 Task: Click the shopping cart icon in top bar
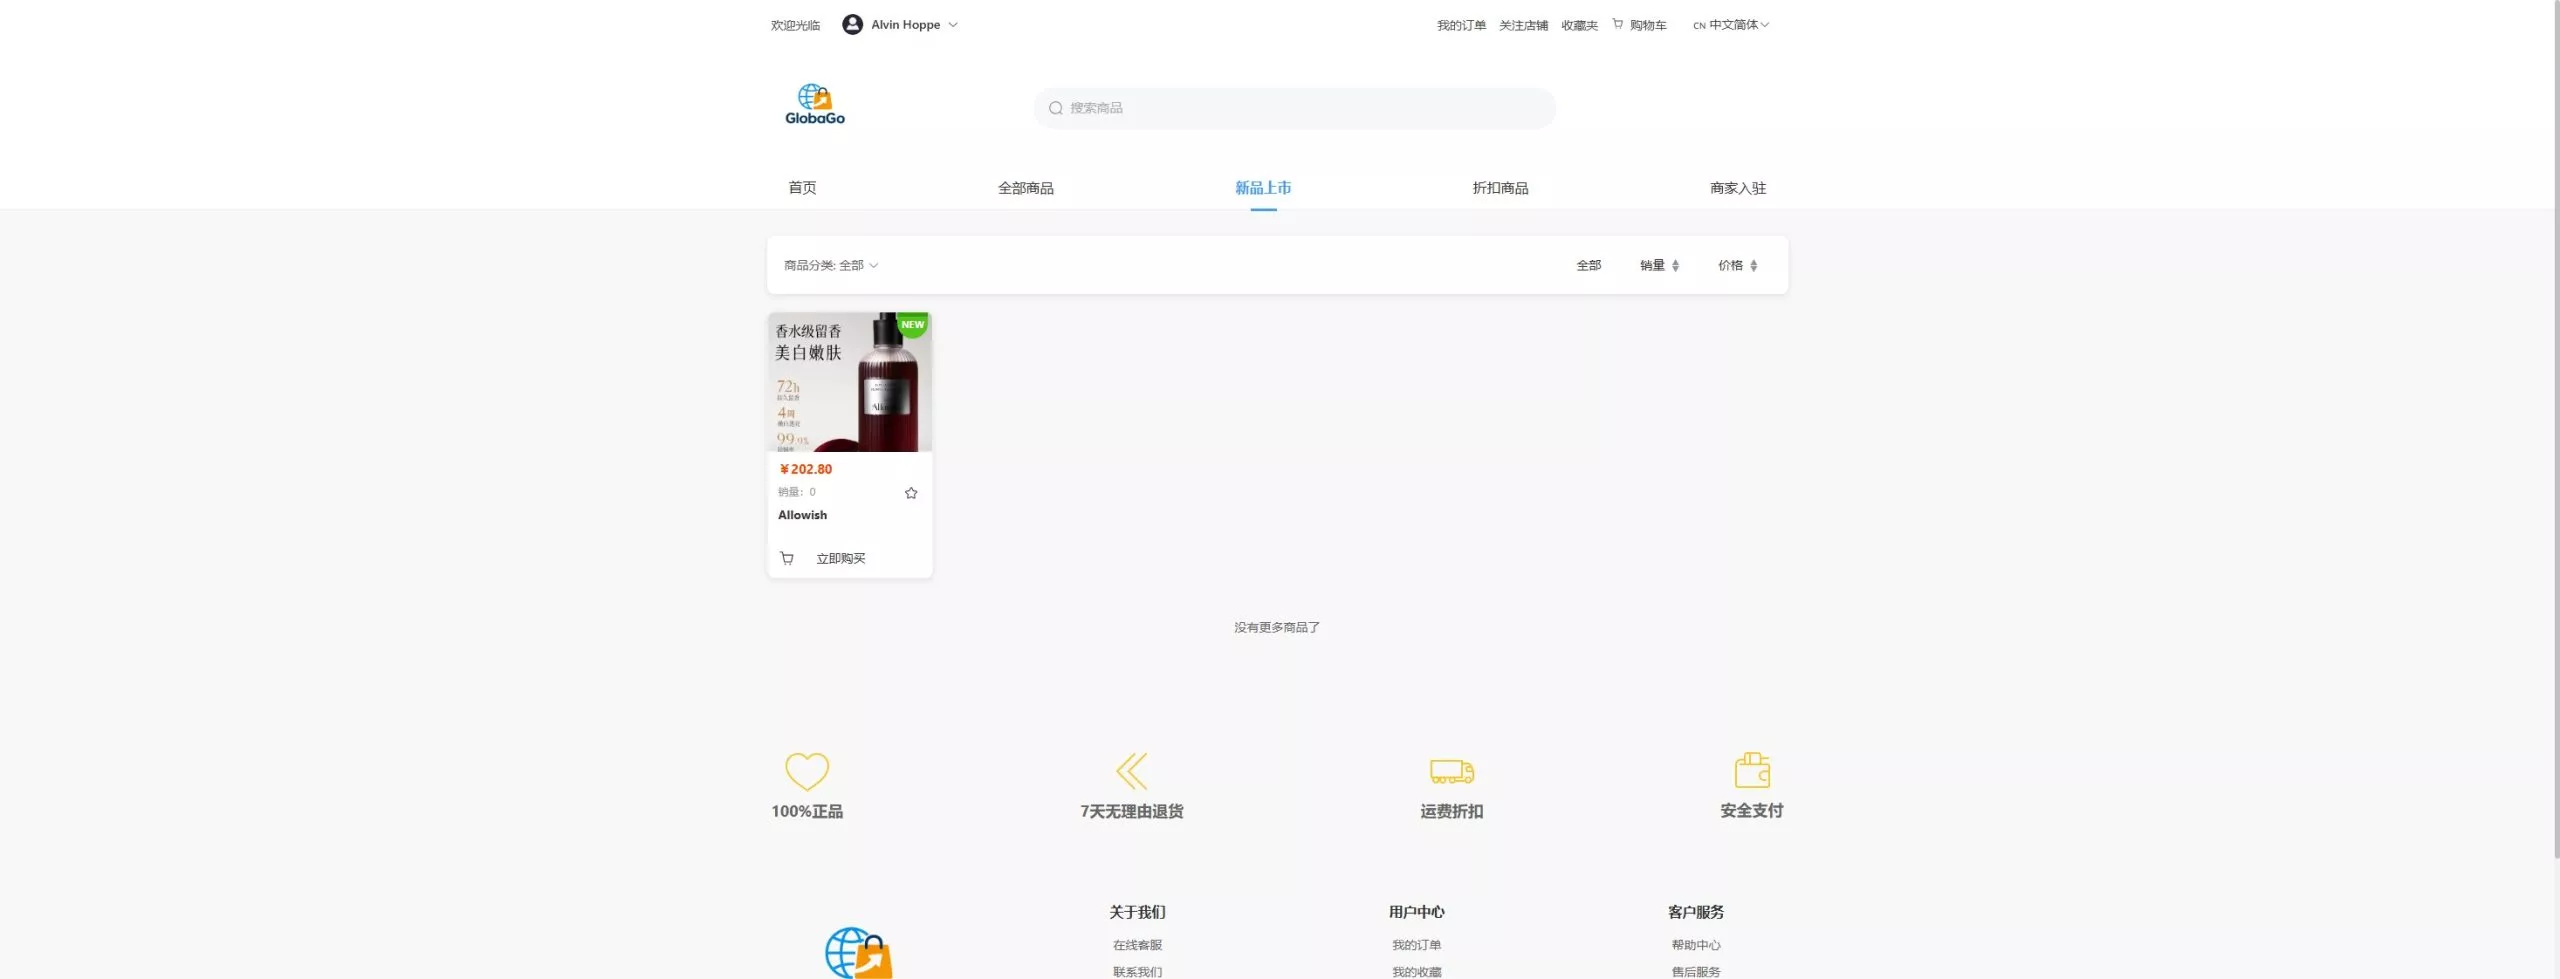[1617, 24]
